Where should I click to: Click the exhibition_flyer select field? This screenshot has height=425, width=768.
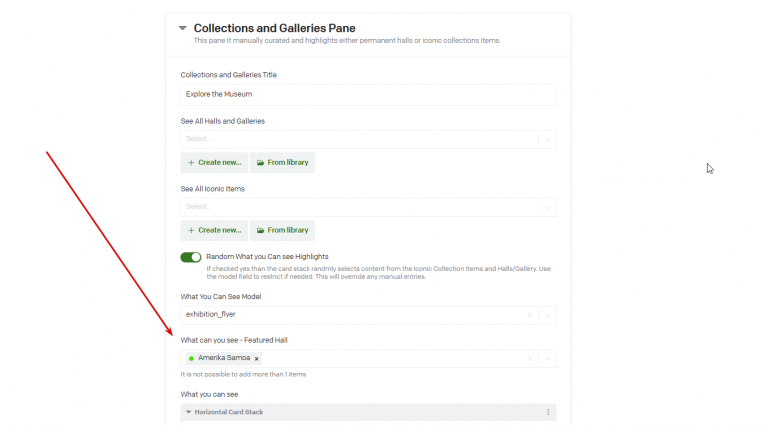tap(350, 314)
